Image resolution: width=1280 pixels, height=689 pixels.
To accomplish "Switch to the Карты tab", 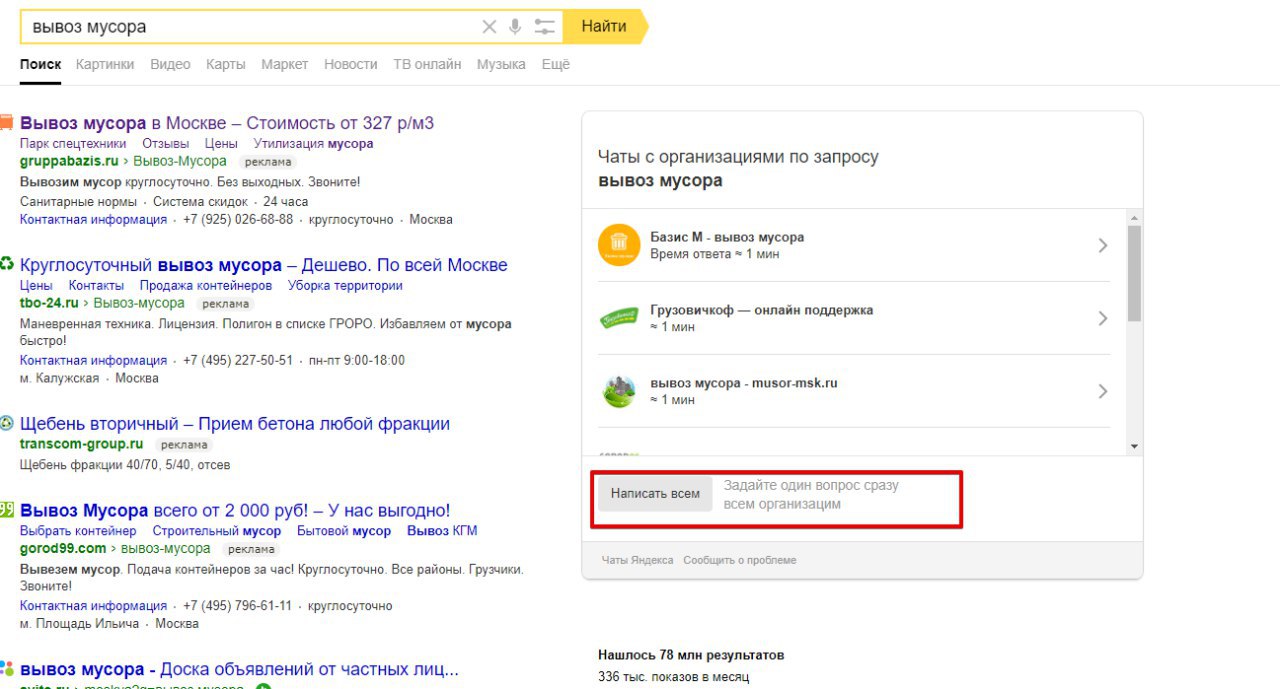I will (x=226, y=64).
